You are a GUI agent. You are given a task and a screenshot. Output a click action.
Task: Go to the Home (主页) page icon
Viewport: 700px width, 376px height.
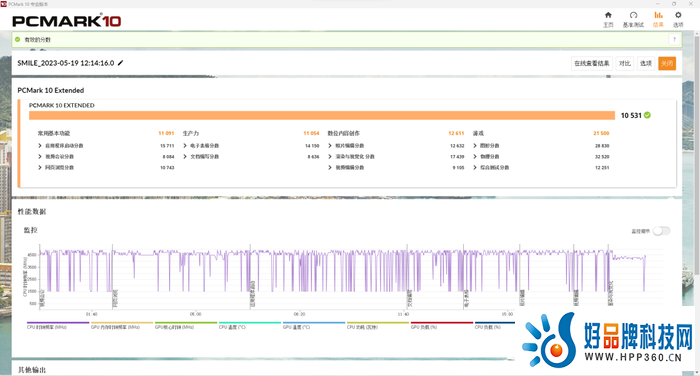tap(608, 15)
